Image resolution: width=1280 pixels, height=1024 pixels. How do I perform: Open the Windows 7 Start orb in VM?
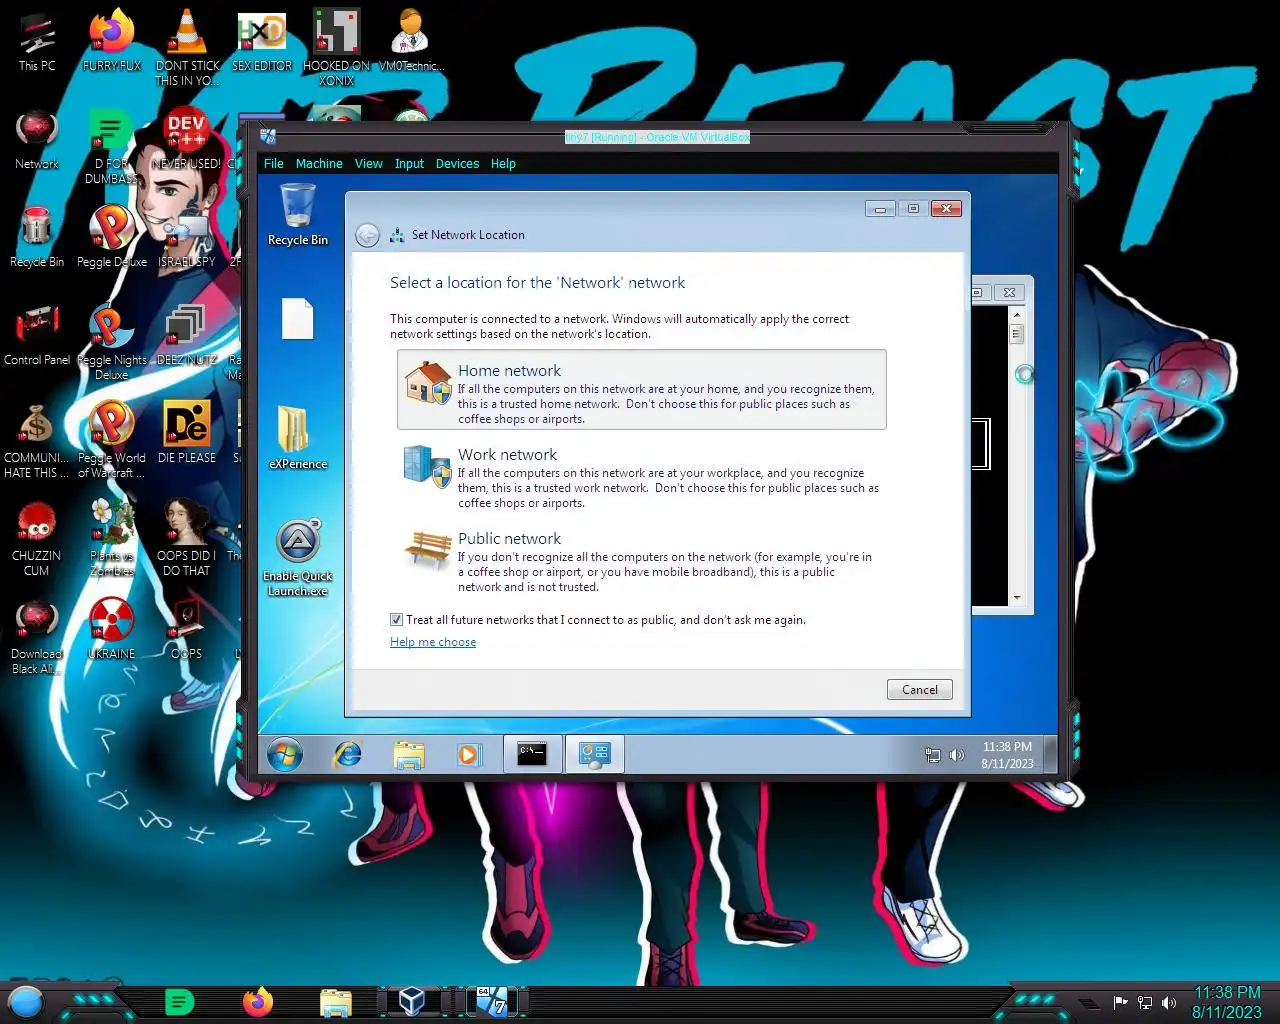pos(285,754)
